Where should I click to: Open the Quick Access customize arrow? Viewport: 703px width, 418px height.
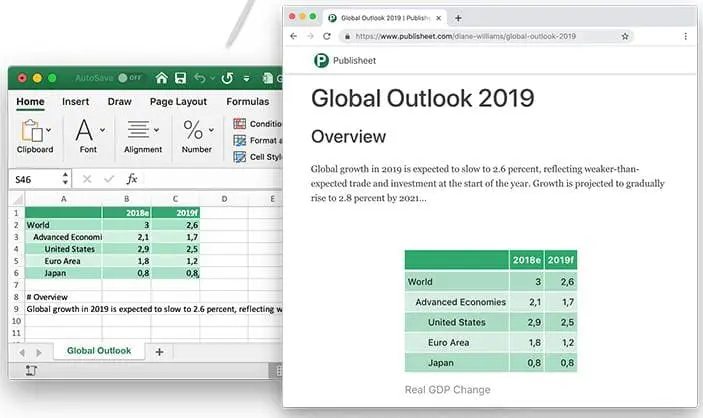[x=247, y=78]
